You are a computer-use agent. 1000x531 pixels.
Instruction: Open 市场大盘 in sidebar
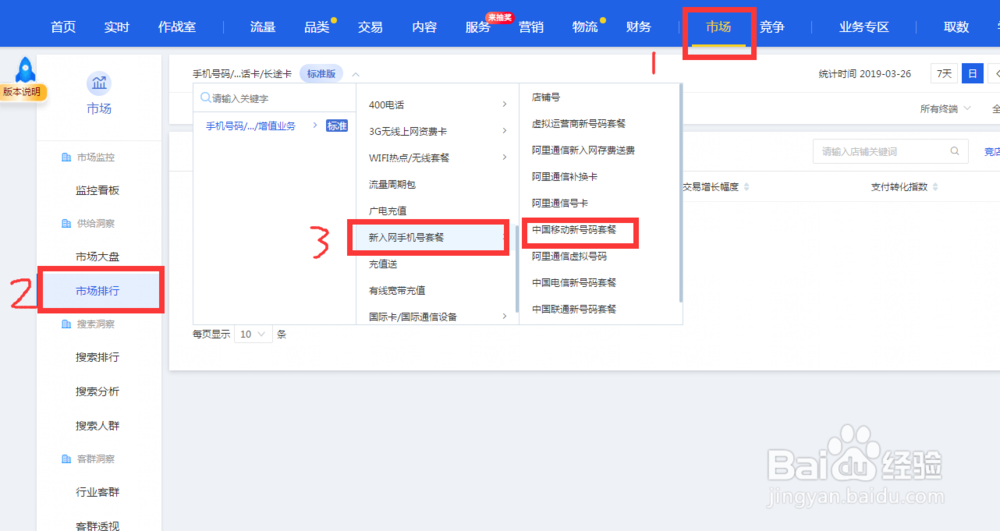pos(98,256)
